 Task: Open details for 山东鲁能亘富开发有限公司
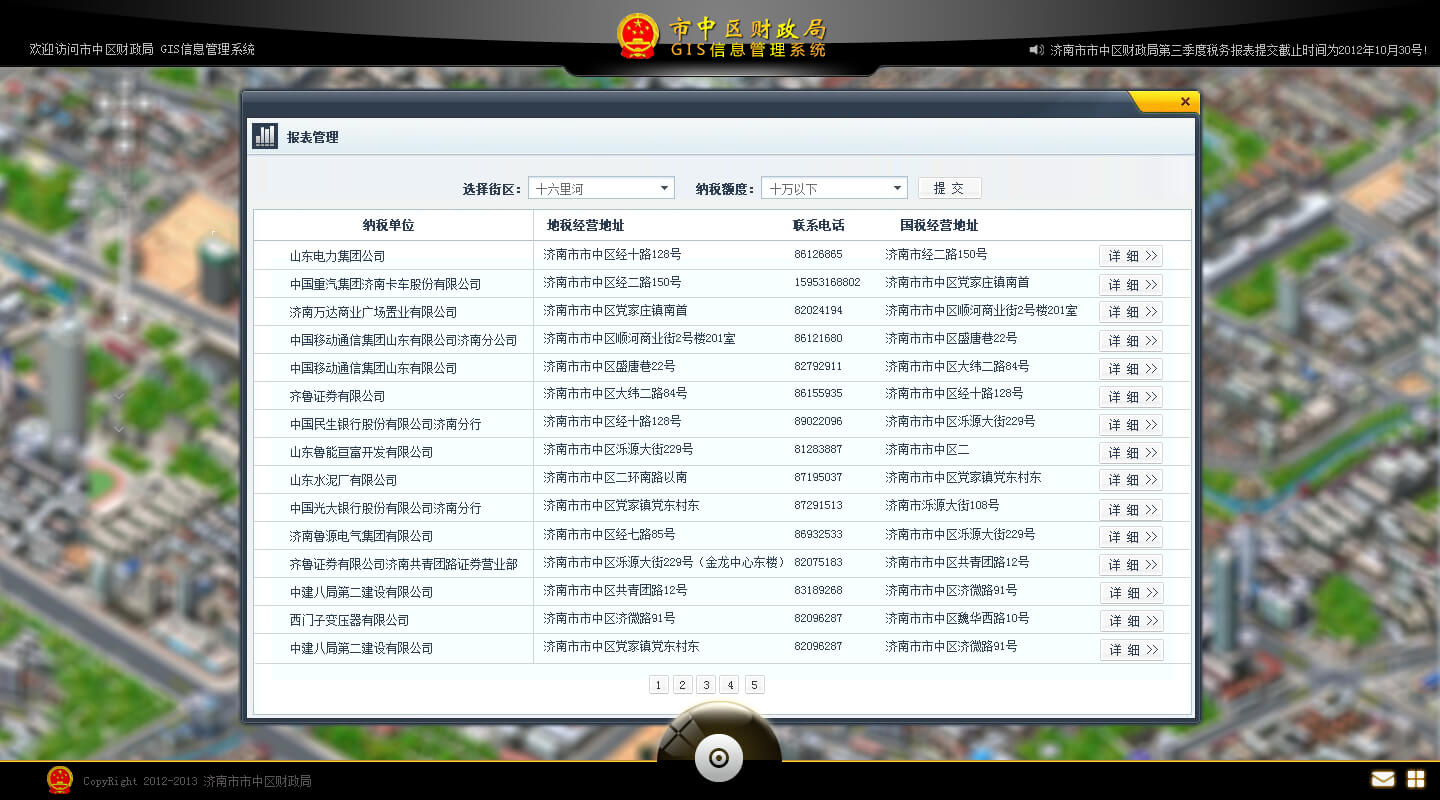[x=1131, y=453]
